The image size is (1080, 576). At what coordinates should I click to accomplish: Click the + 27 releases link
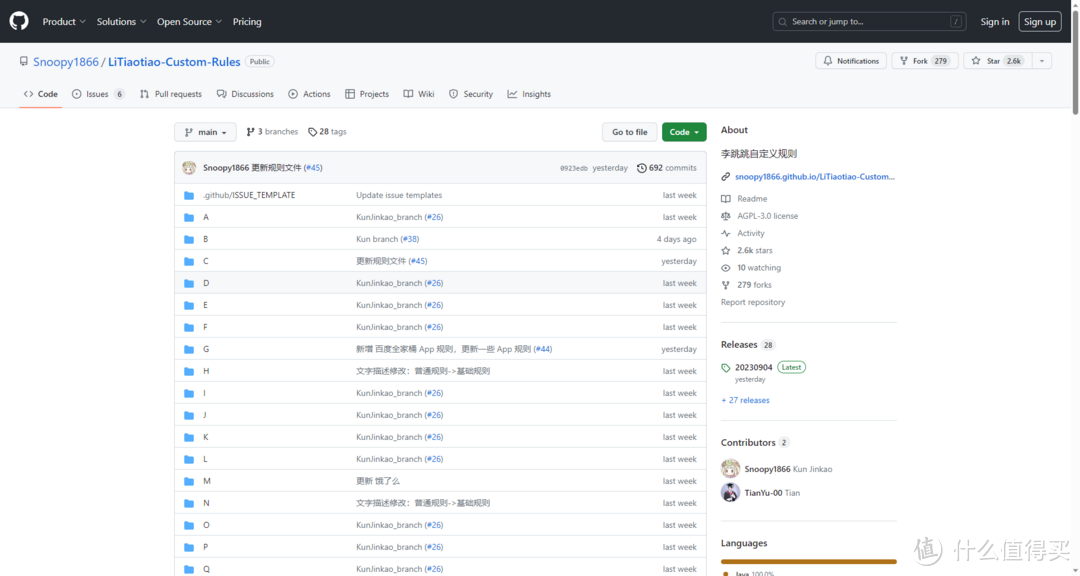tap(745, 400)
